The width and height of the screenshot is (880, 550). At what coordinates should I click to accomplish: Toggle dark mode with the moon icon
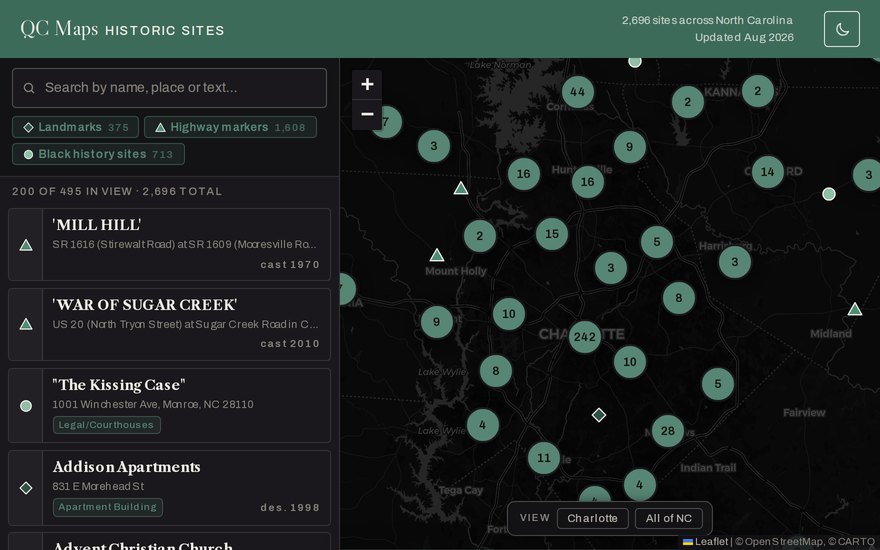click(841, 29)
